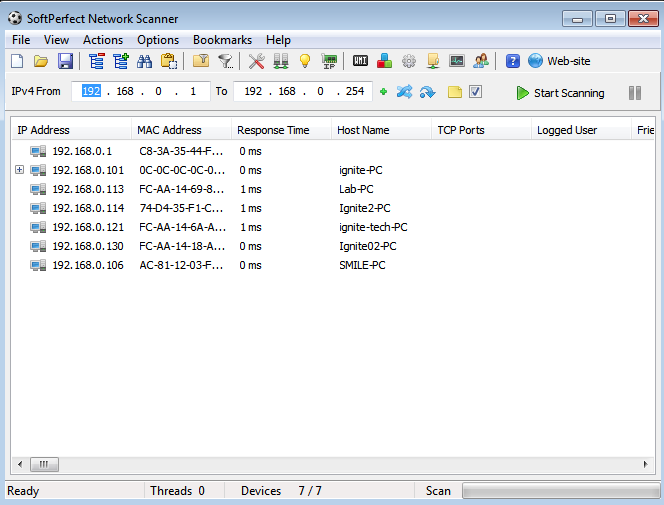Image resolution: width=664 pixels, height=505 pixels.
Task: Click the light bulb toolbar icon
Action: (305, 61)
